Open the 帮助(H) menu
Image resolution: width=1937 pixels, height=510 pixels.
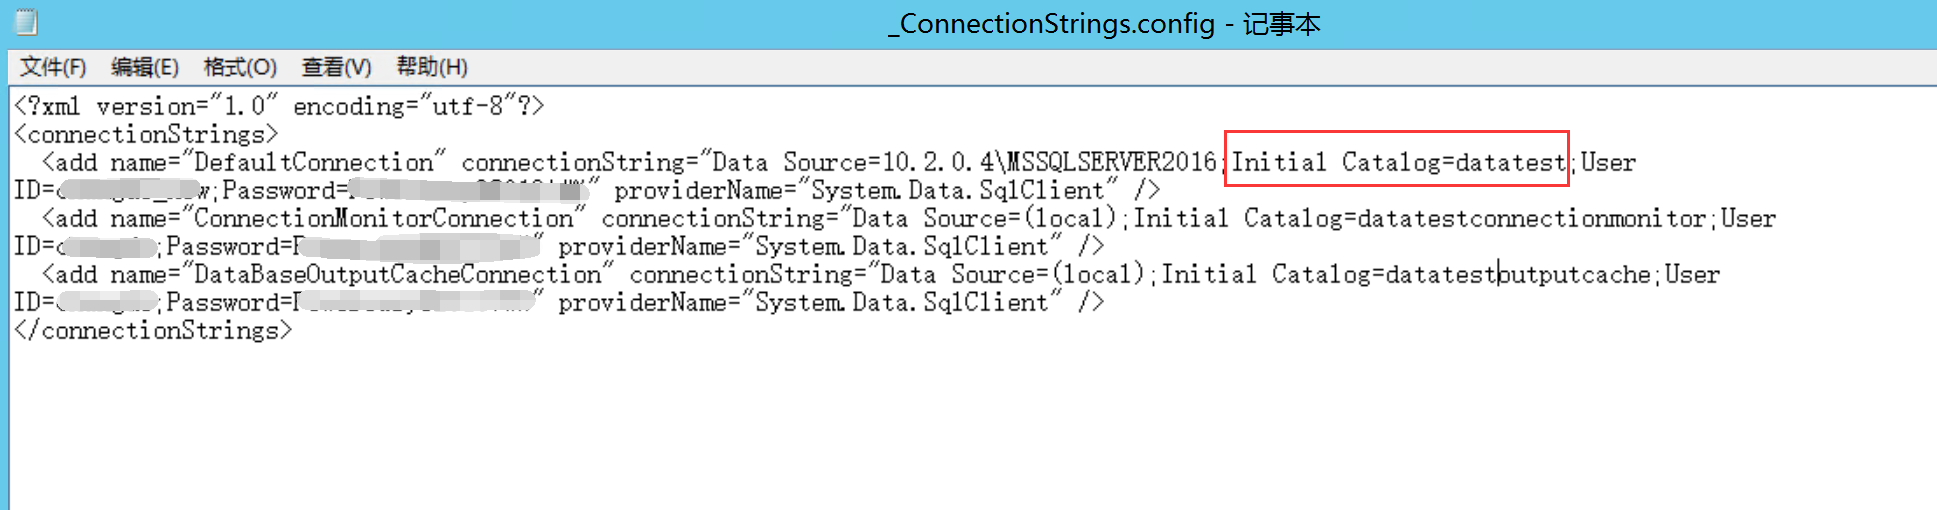click(x=432, y=67)
